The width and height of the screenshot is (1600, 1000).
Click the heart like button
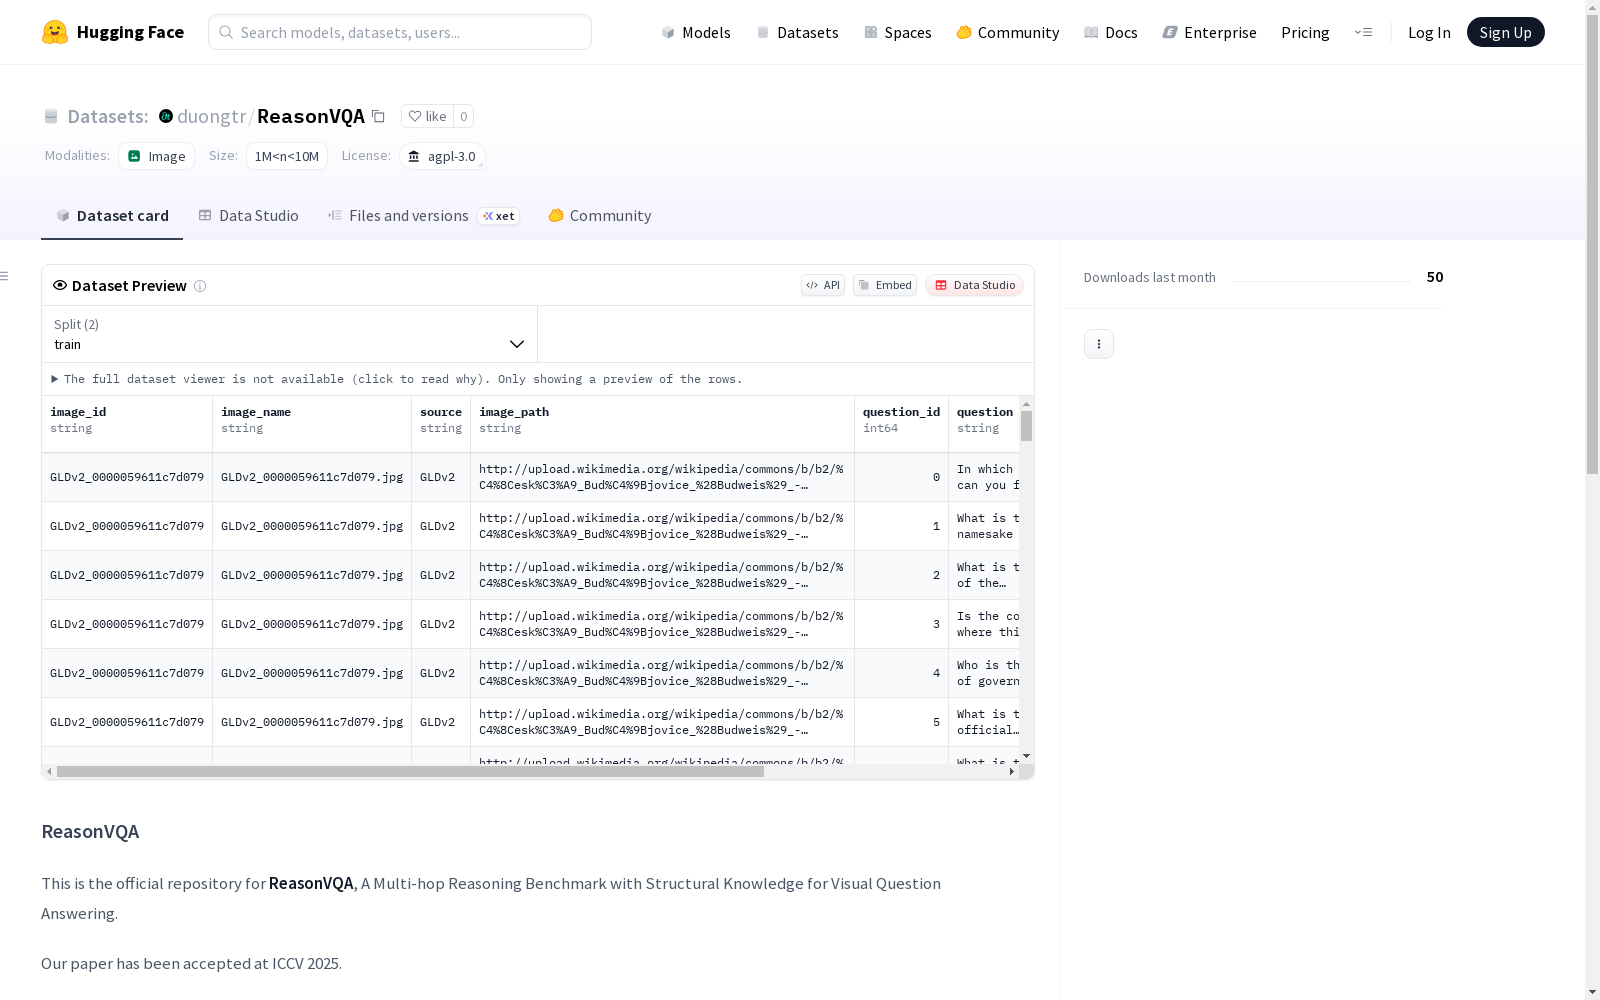click(427, 116)
